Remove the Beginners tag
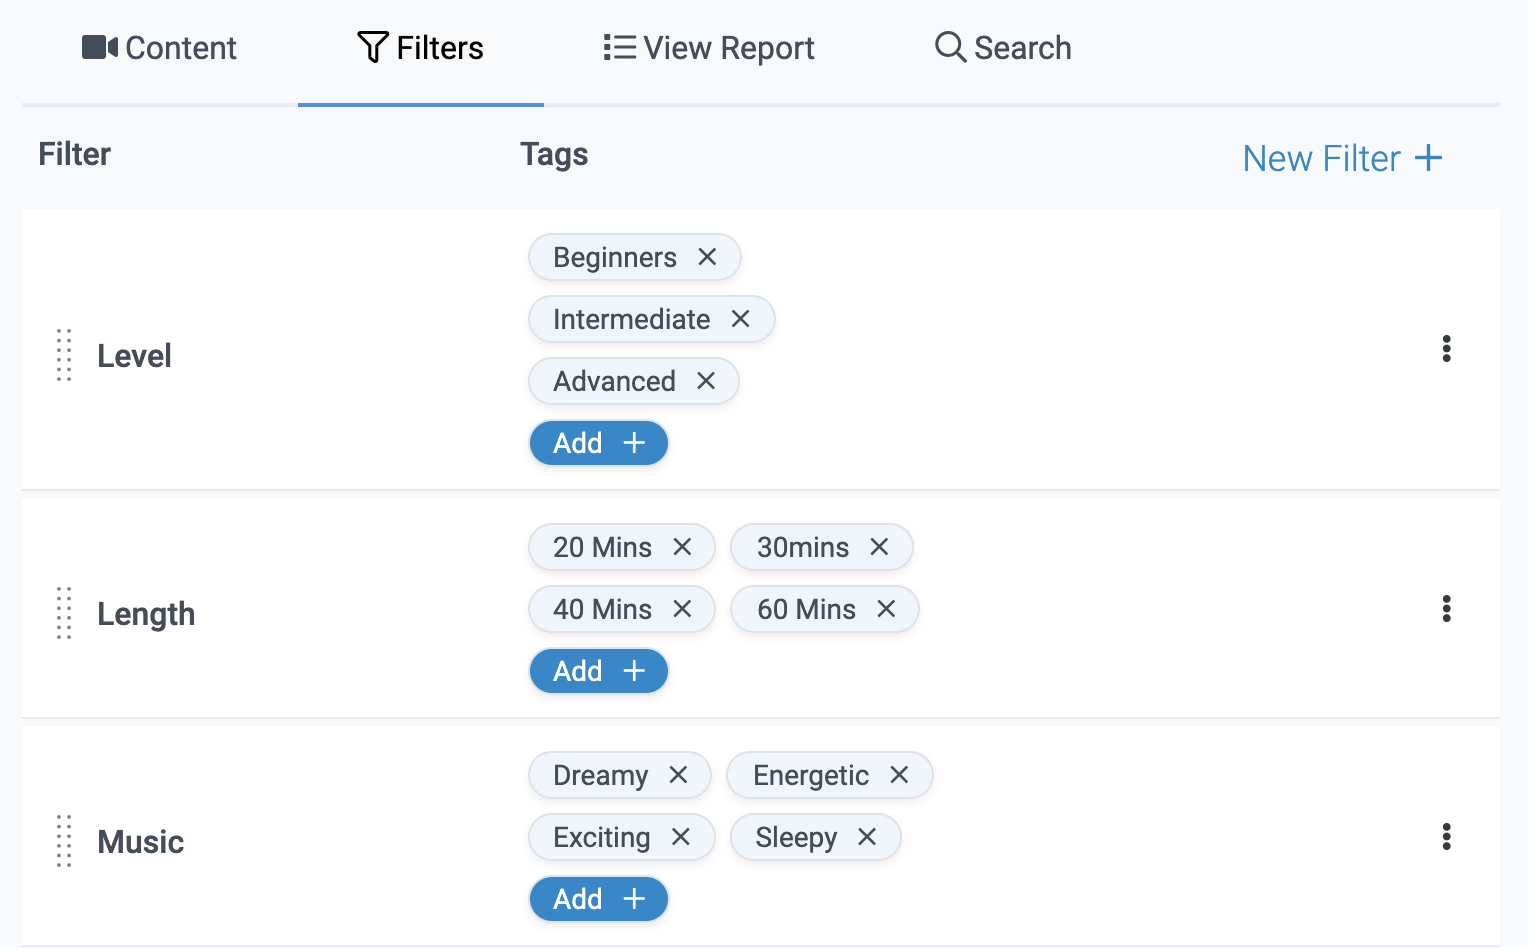 pyautogui.click(x=706, y=257)
